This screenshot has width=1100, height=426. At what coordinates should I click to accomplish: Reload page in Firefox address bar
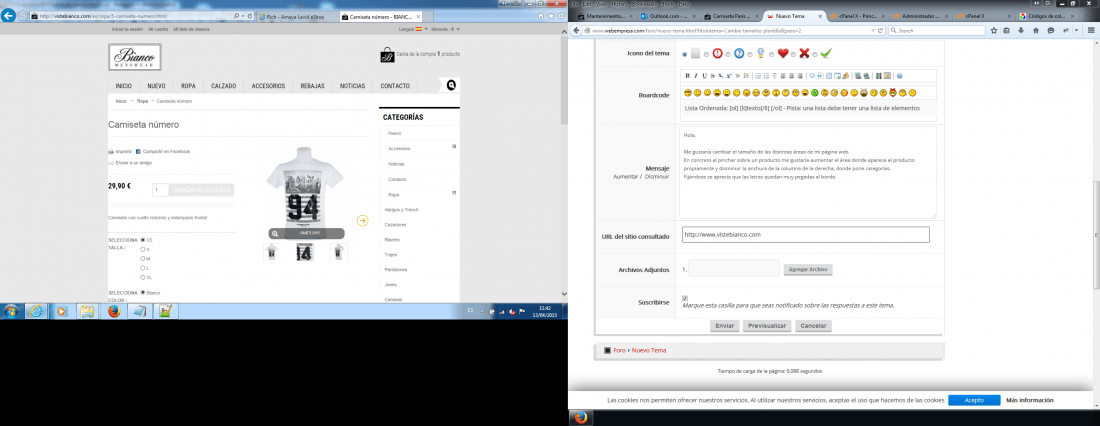[881, 31]
